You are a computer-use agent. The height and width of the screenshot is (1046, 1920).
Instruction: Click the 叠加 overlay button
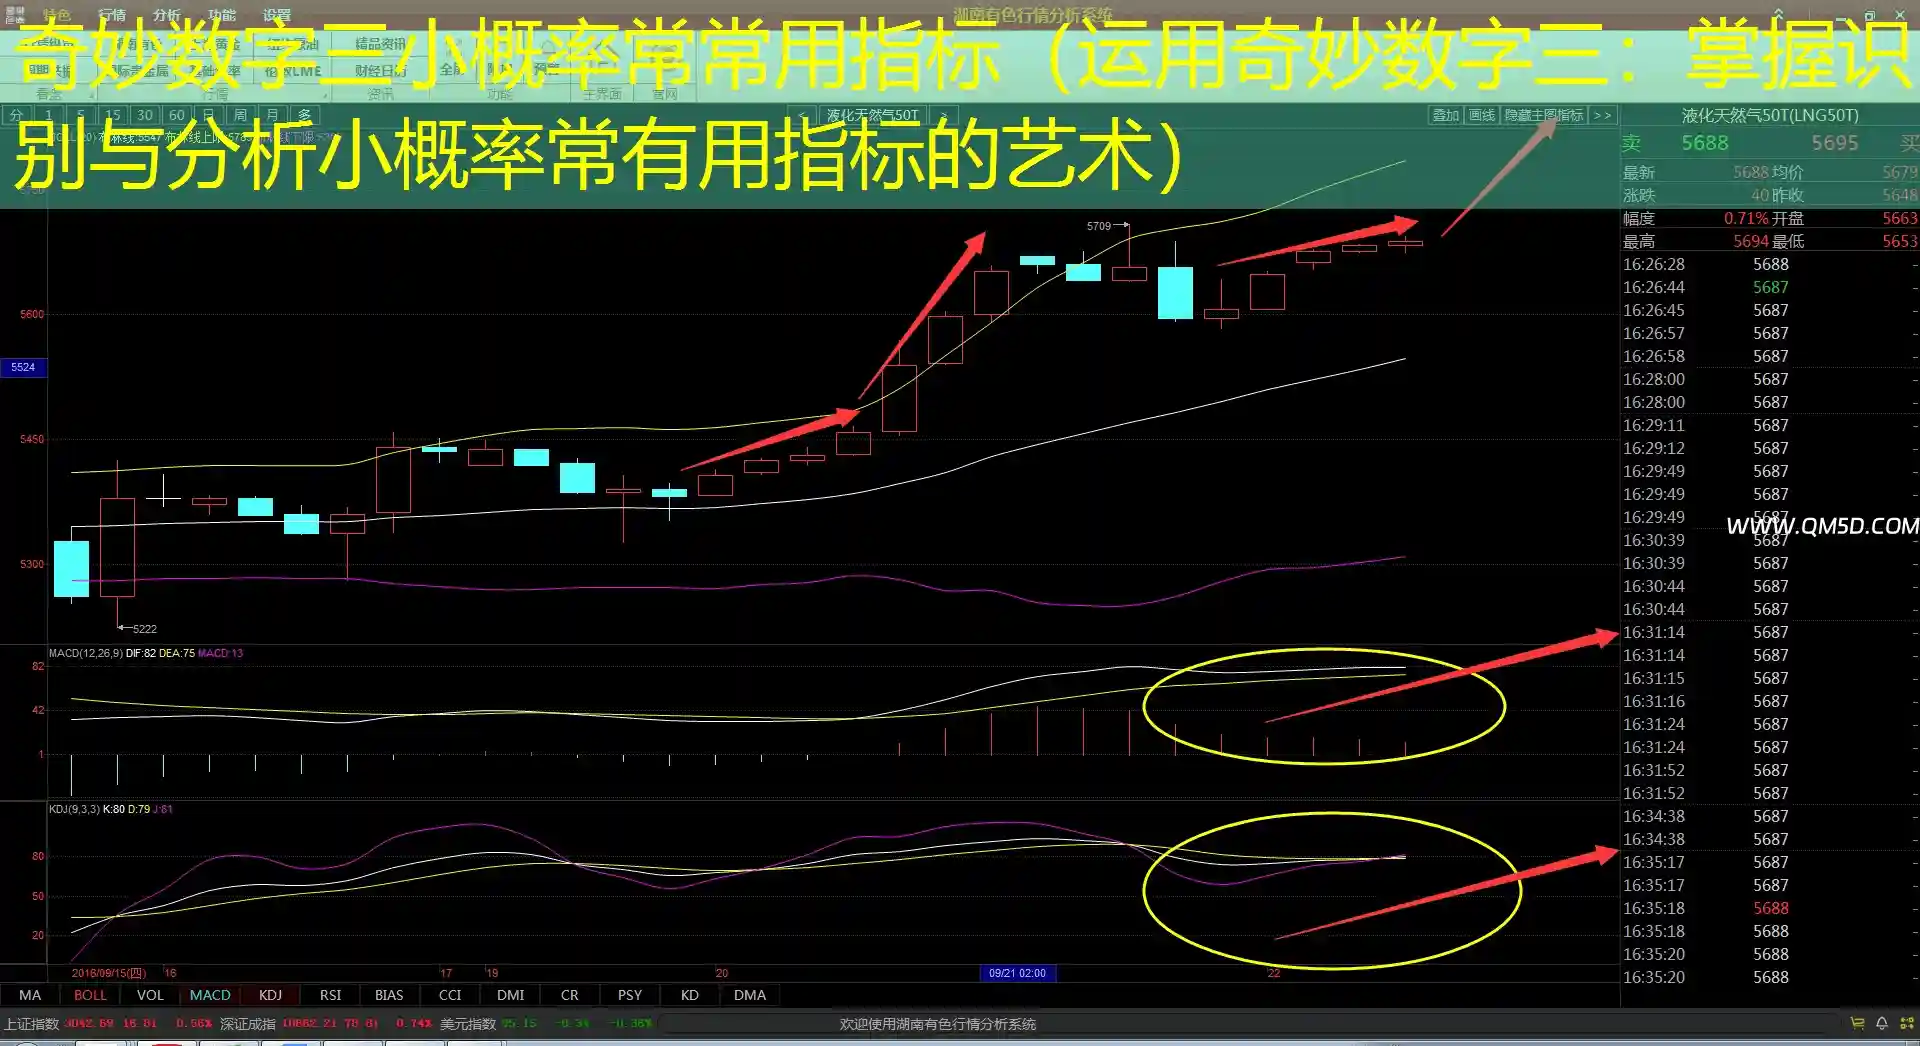[x=1446, y=115]
